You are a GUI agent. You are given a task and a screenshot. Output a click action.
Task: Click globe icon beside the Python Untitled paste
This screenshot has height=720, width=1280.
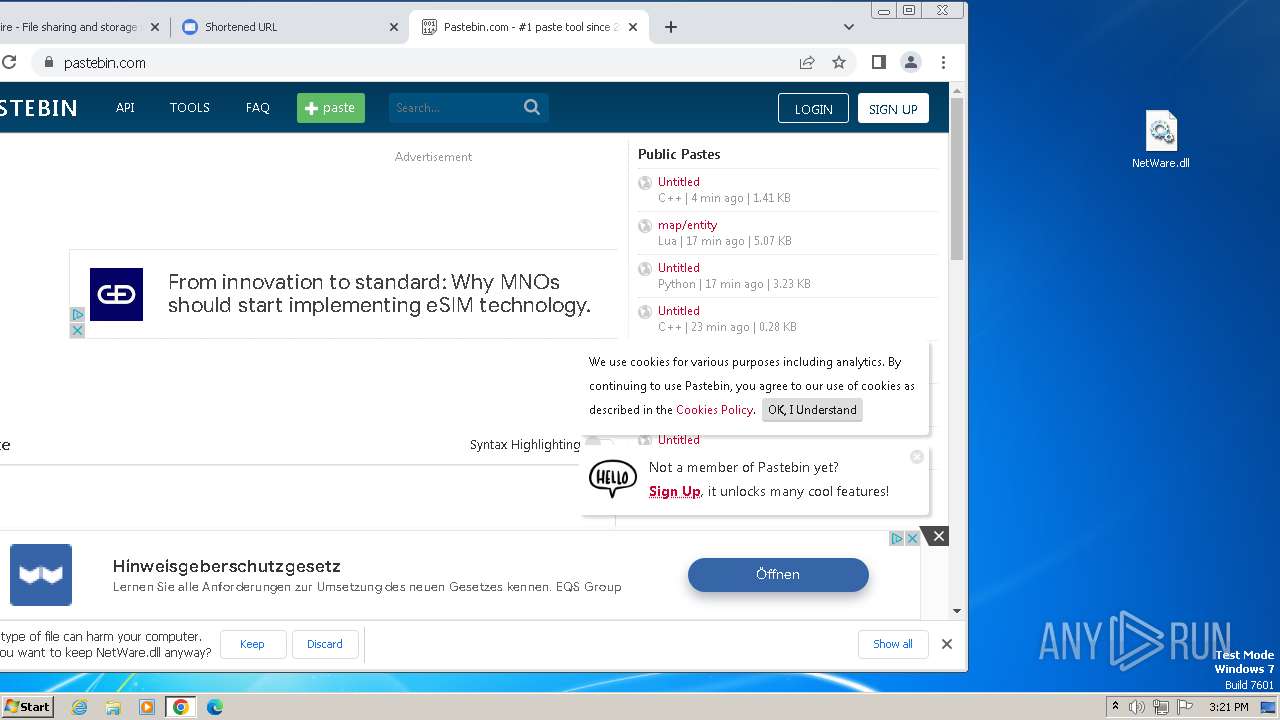[645, 269]
